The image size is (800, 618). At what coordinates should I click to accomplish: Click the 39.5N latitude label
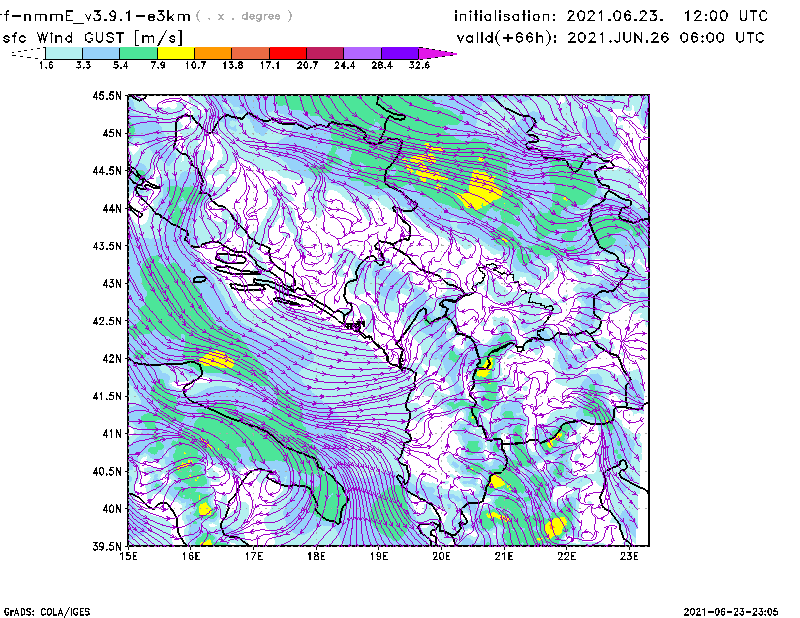coord(107,547)
